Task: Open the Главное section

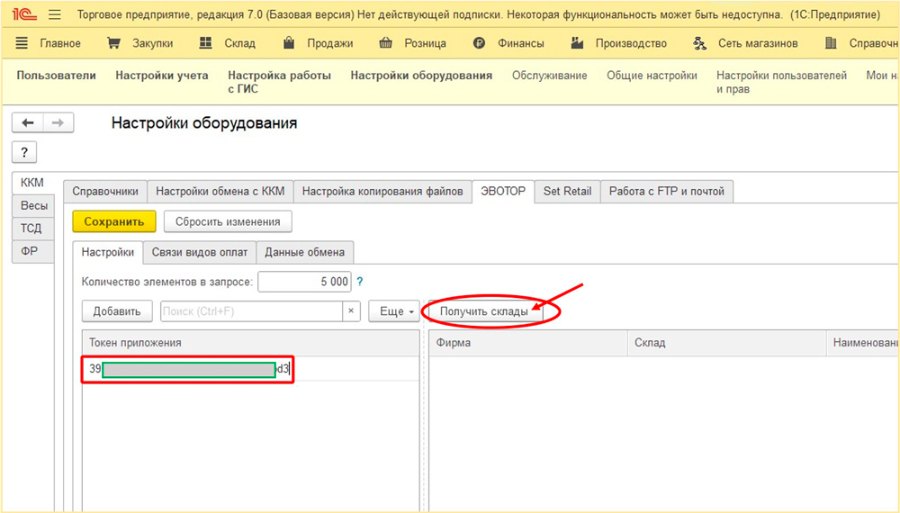Action: [48, 43]
